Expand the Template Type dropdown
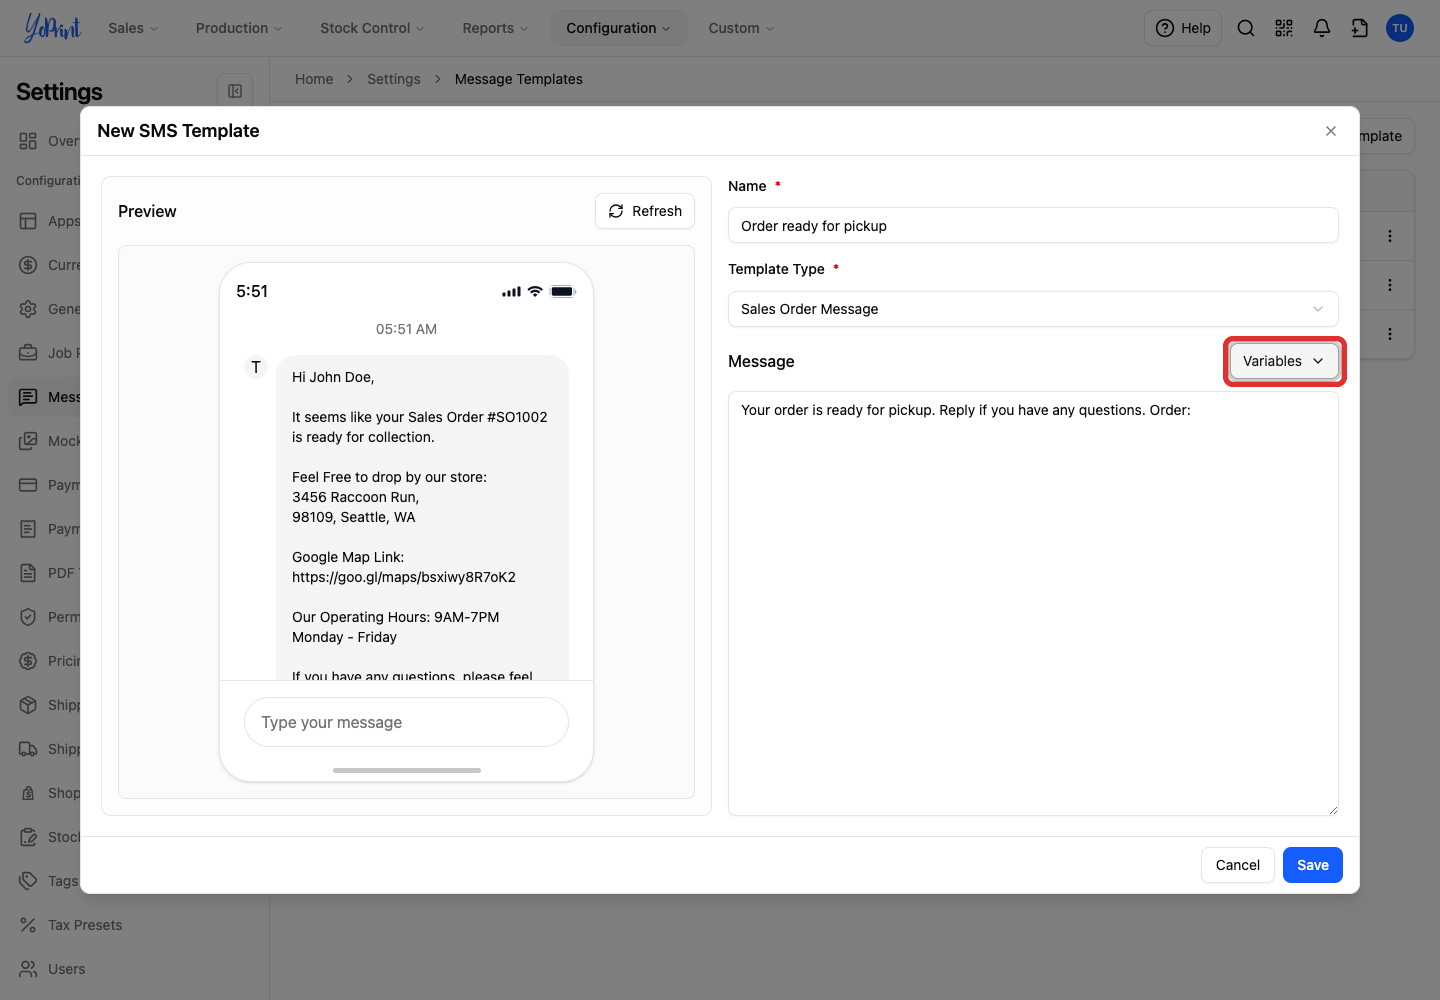 pos(1033,309)
